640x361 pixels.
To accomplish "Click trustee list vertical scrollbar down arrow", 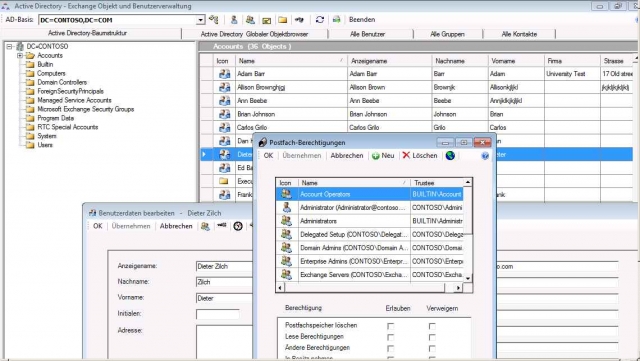I will pos(468,279).
